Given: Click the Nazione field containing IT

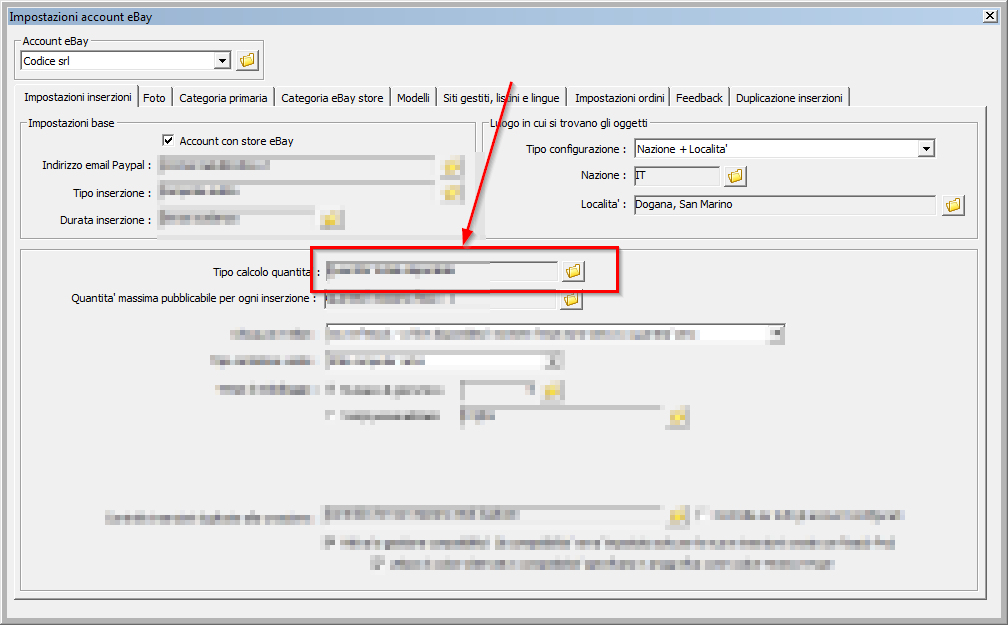Looking at the screenshot, I should [x=677, y=176].
